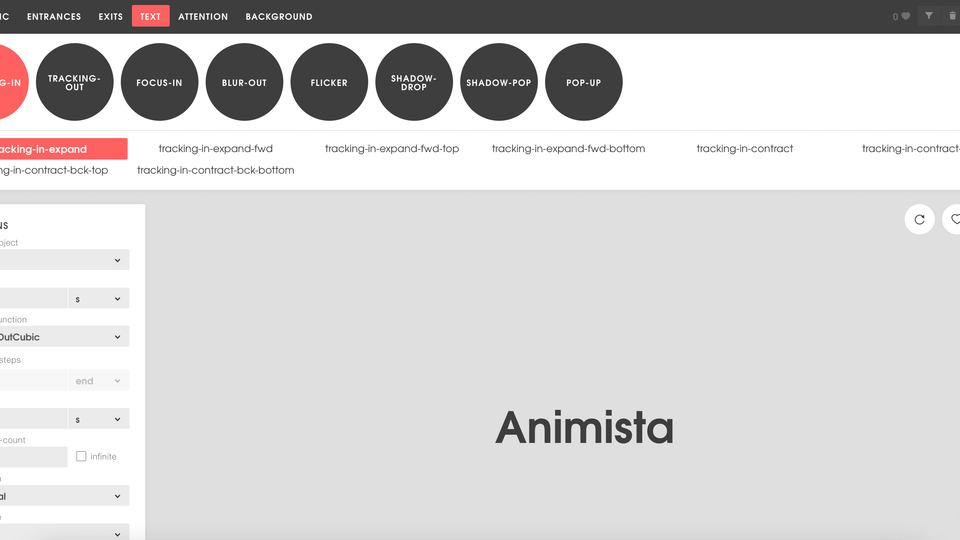
Task: Add animation to favorites with heart button
Action: point(952,219)
